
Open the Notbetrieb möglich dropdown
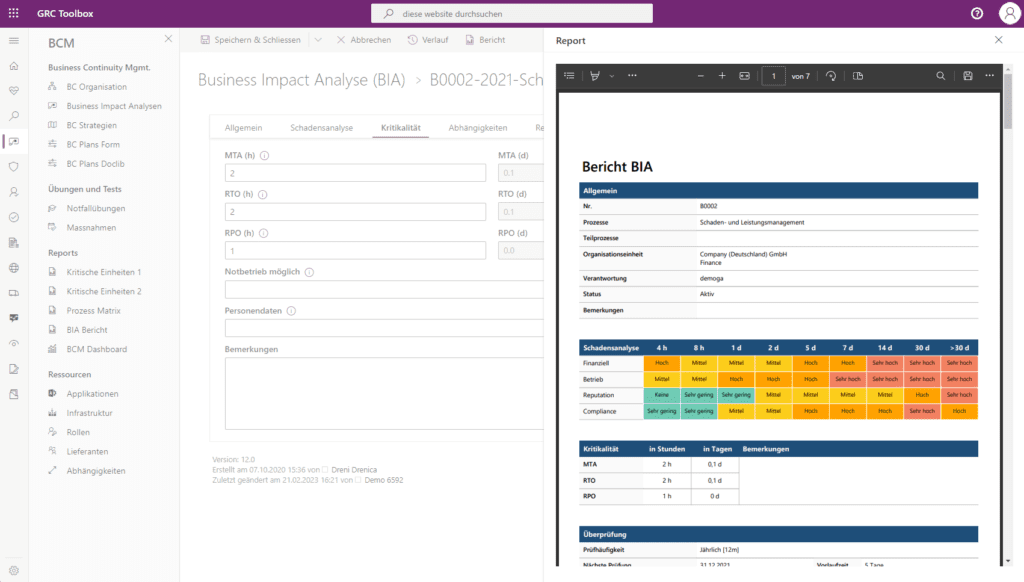tap(384, 289)
